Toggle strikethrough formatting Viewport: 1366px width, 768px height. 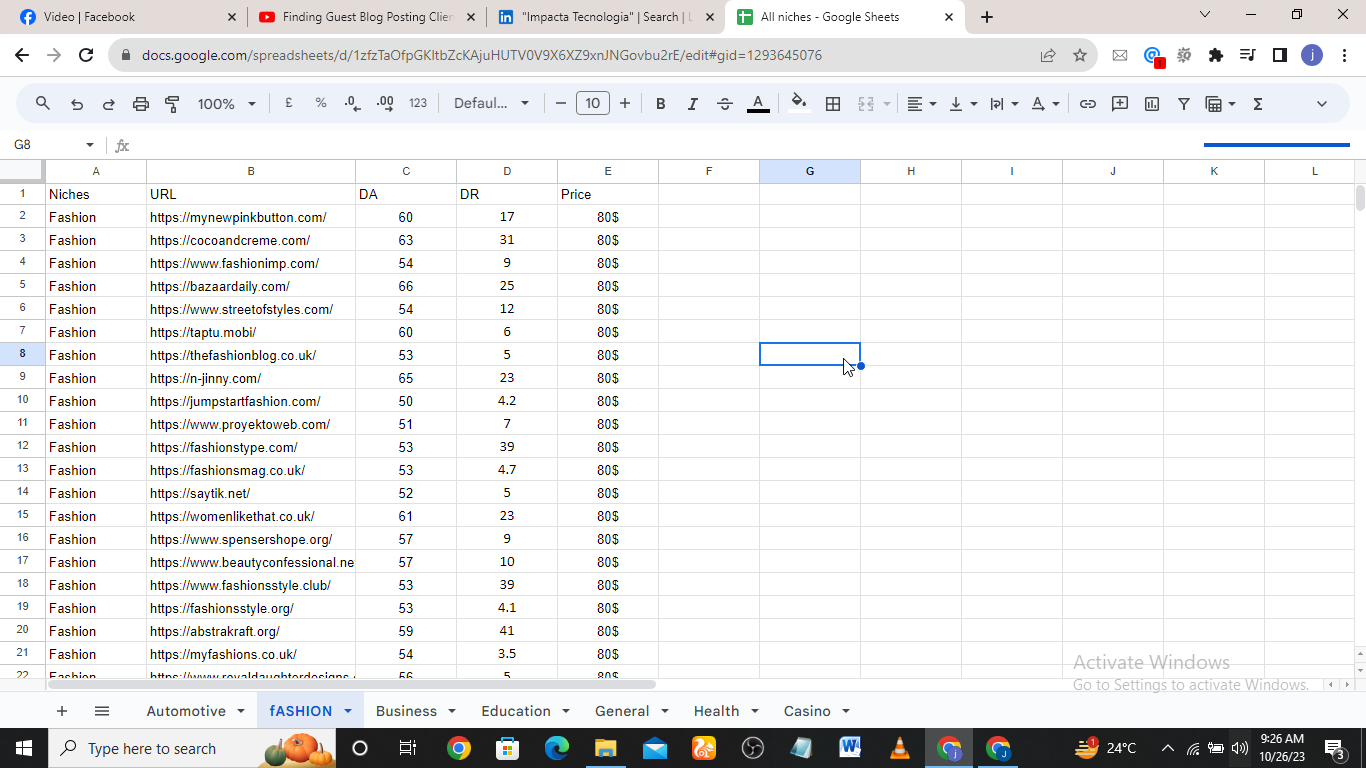coord(725,104)
